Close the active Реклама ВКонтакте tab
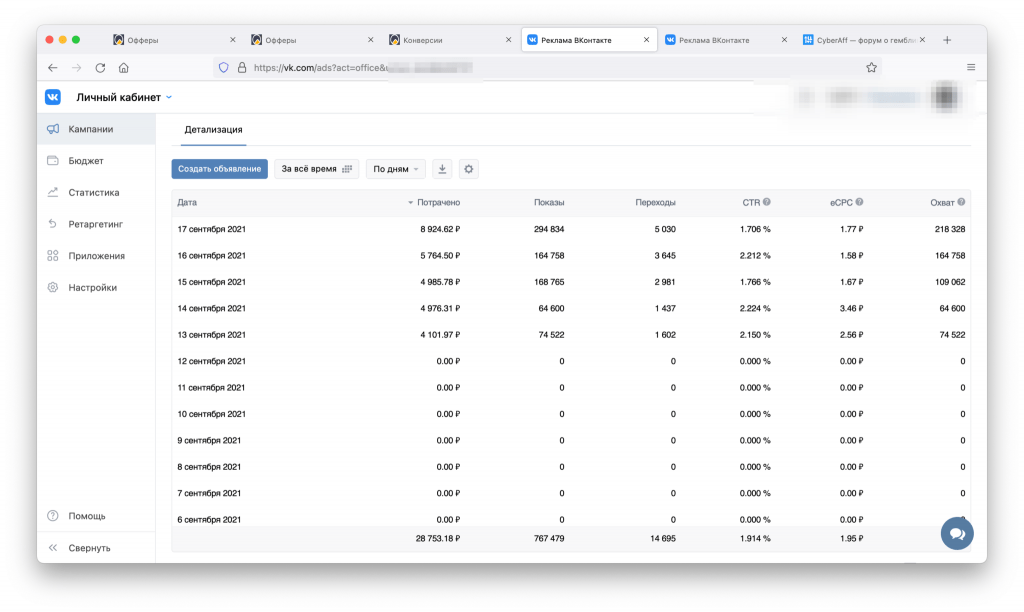The image size is (1024, 612). coord(647,40)
